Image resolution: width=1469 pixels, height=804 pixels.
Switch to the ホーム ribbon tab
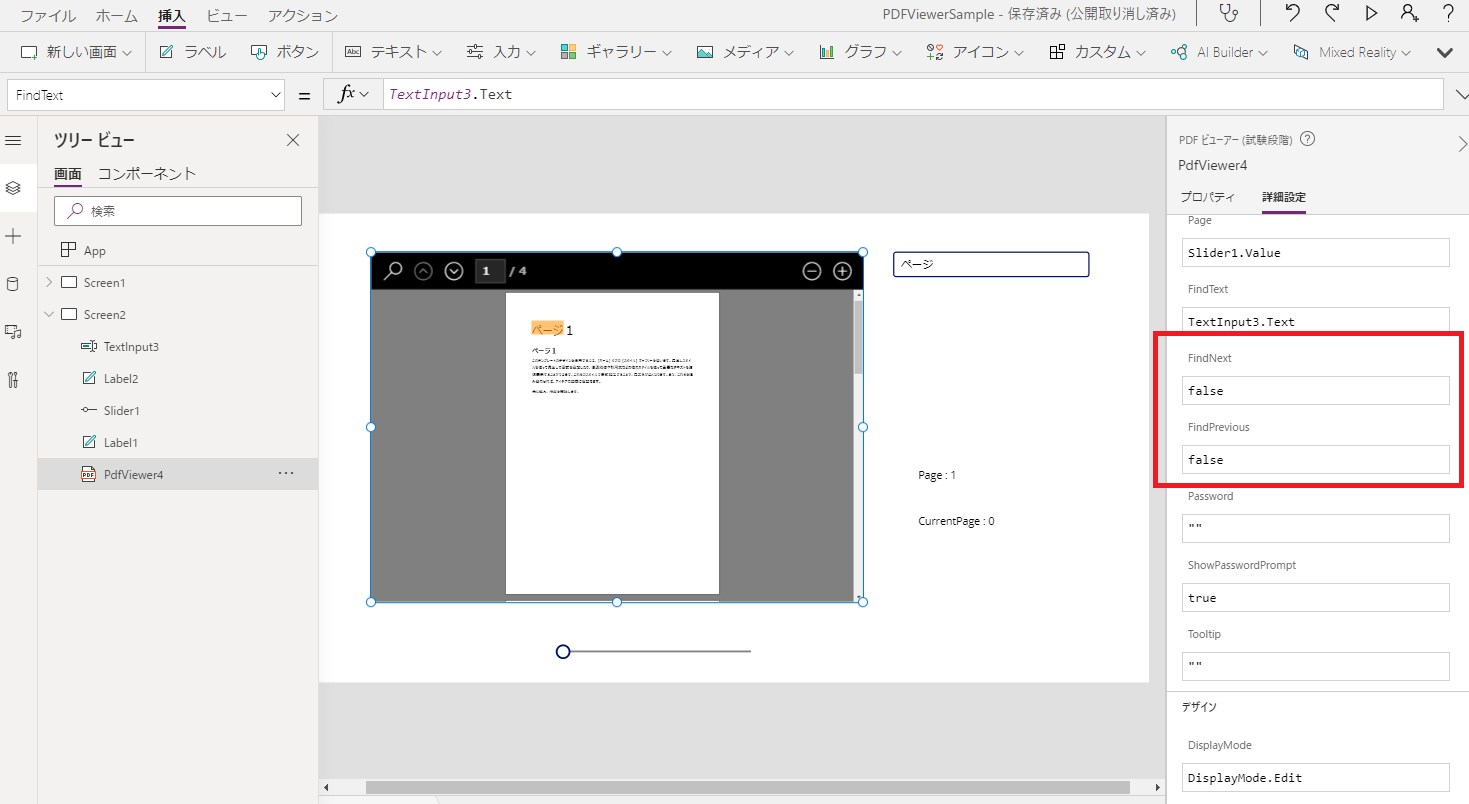tap(116, 15)
